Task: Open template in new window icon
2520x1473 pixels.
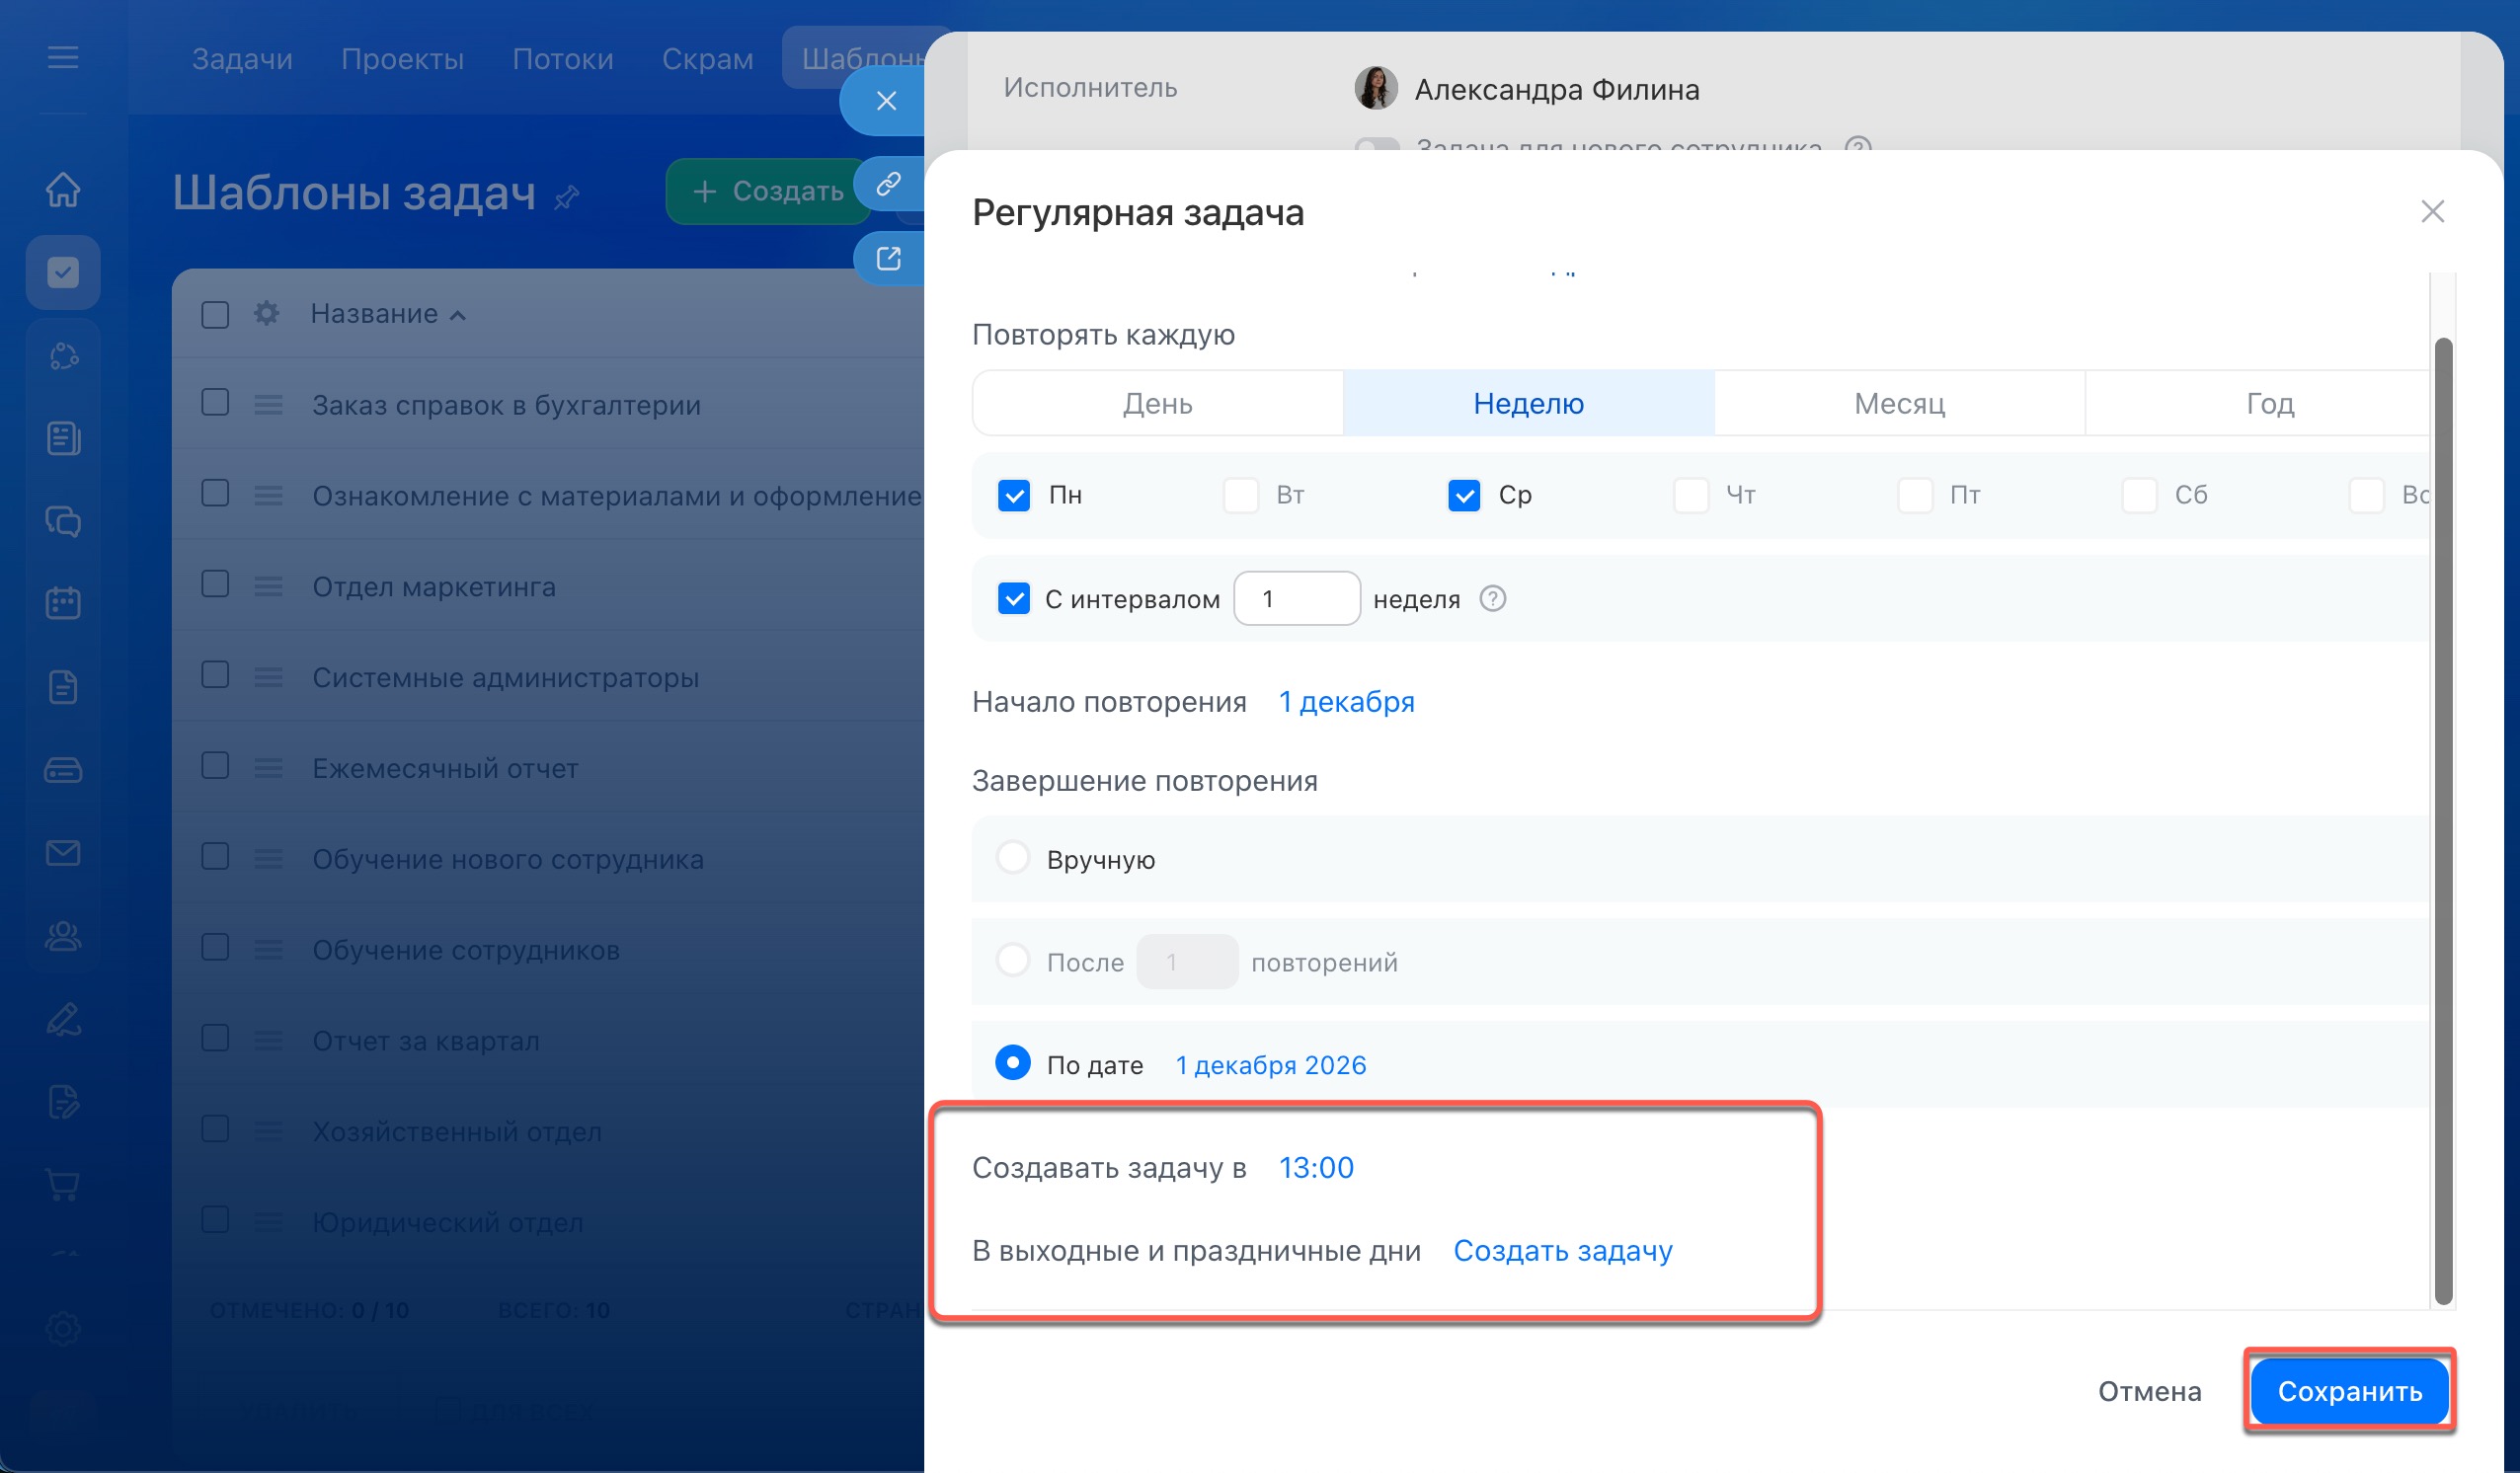Action: [888, 259]
